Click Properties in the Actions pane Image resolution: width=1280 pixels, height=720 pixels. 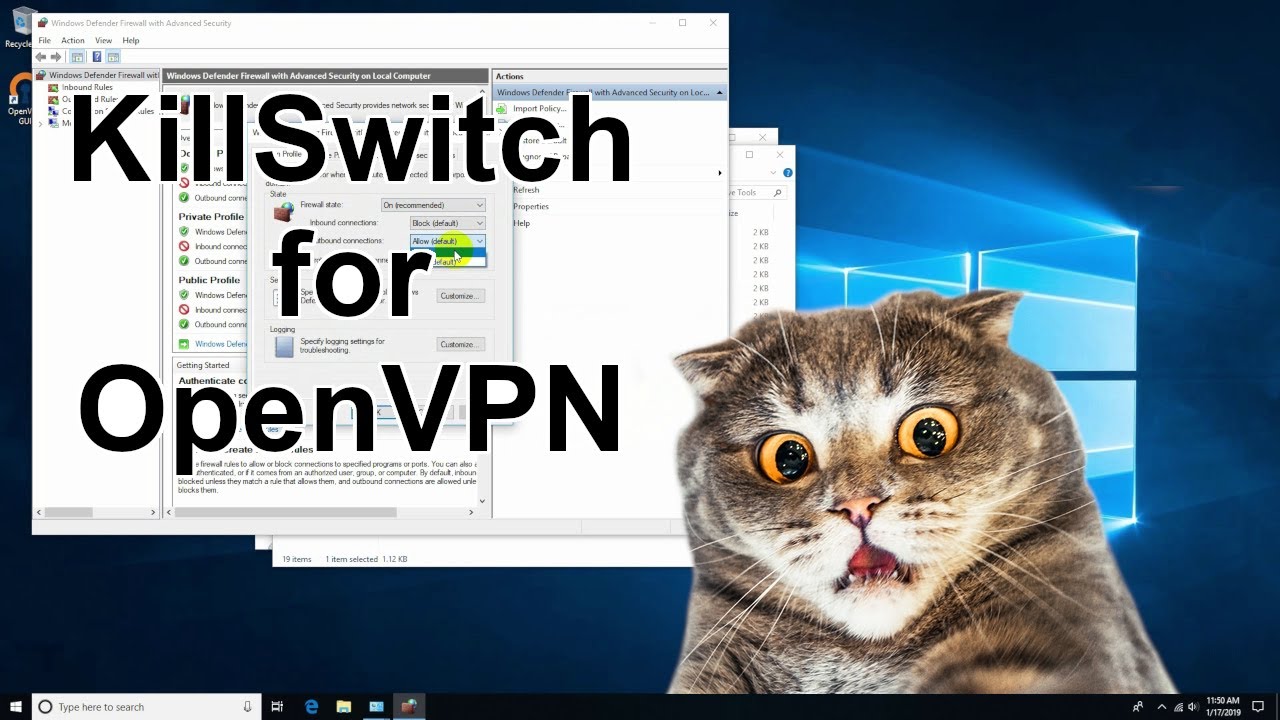[x=531, y=207]
